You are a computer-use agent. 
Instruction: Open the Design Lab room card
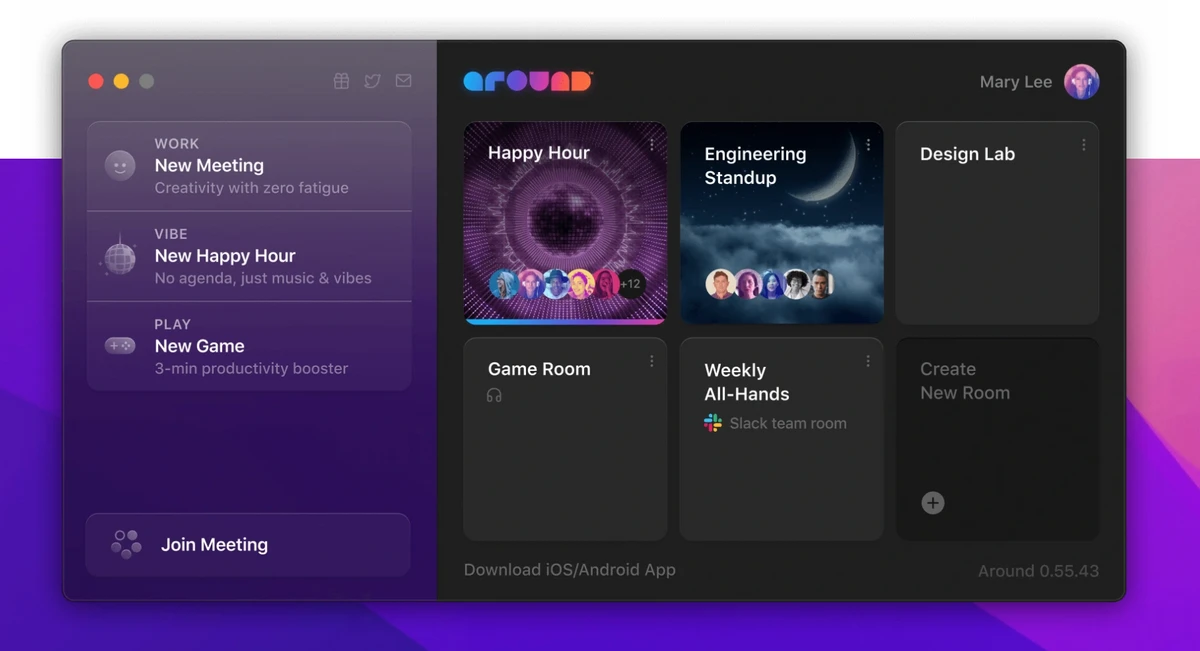998,223
